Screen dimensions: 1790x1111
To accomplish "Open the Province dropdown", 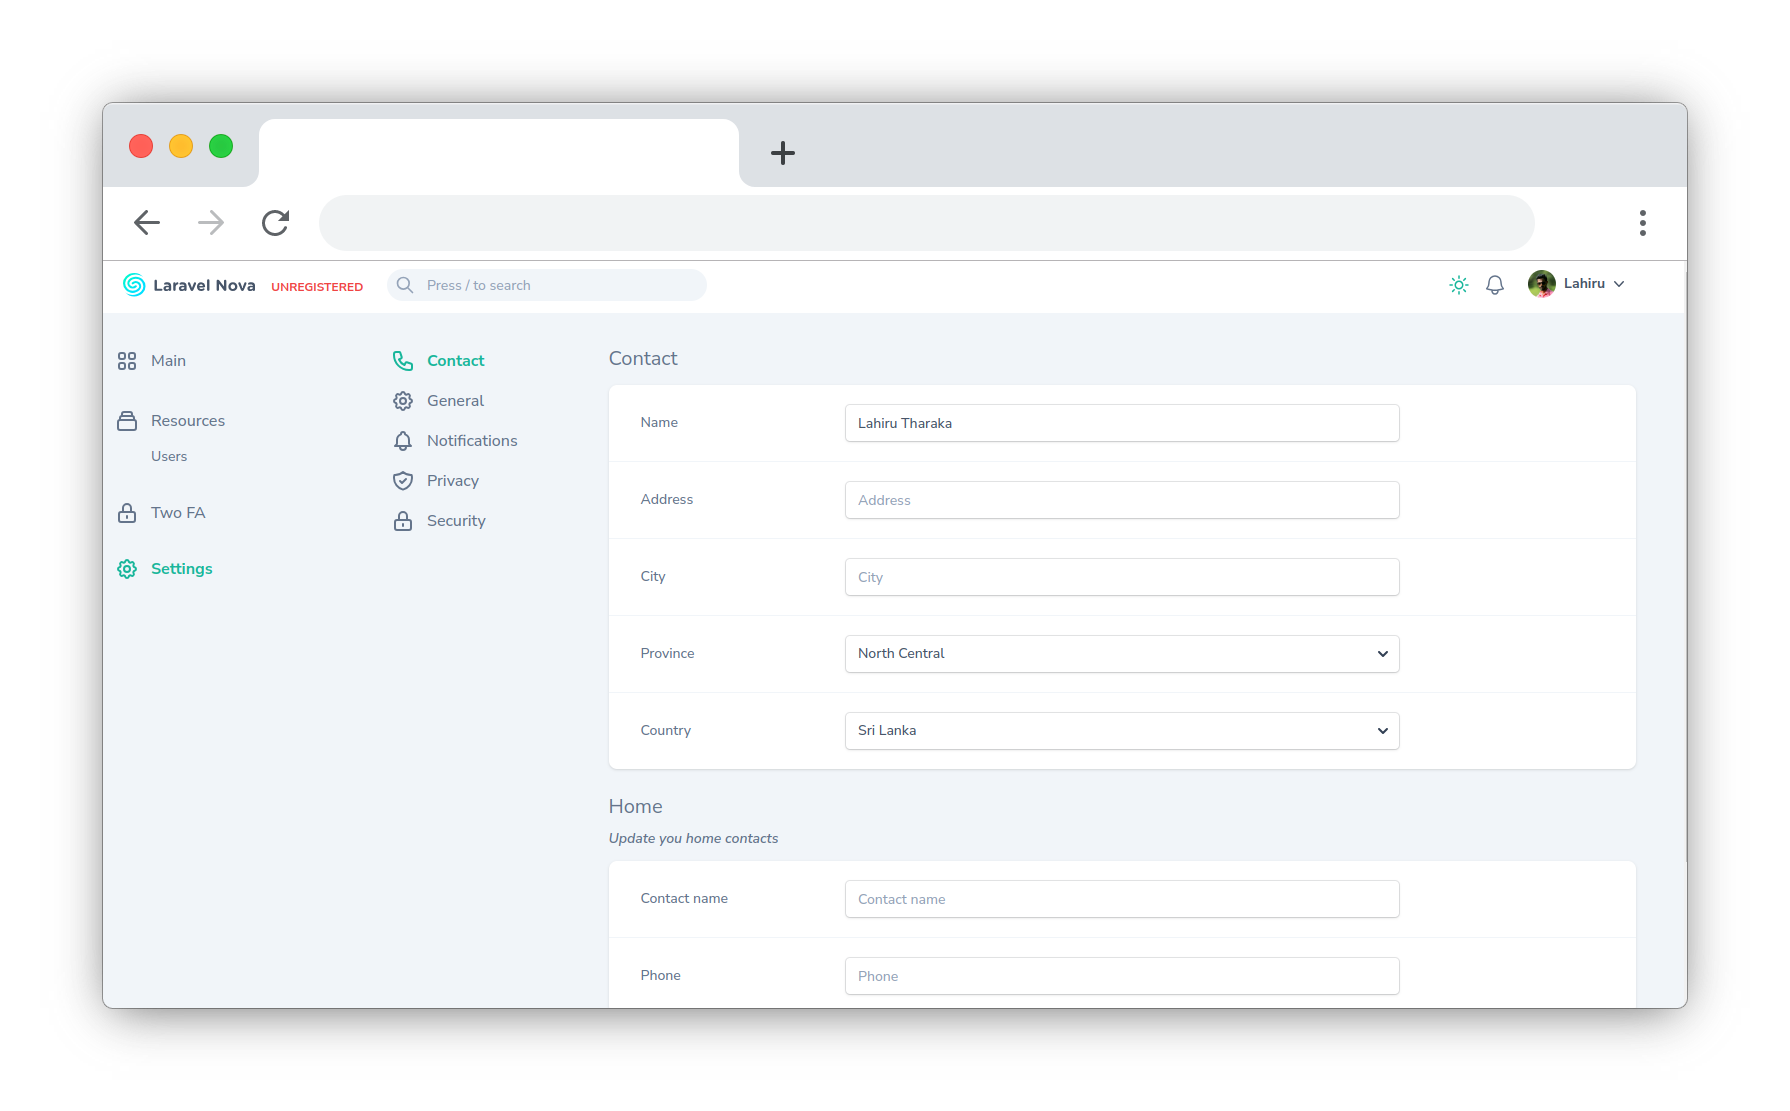I will (1121, 654).
